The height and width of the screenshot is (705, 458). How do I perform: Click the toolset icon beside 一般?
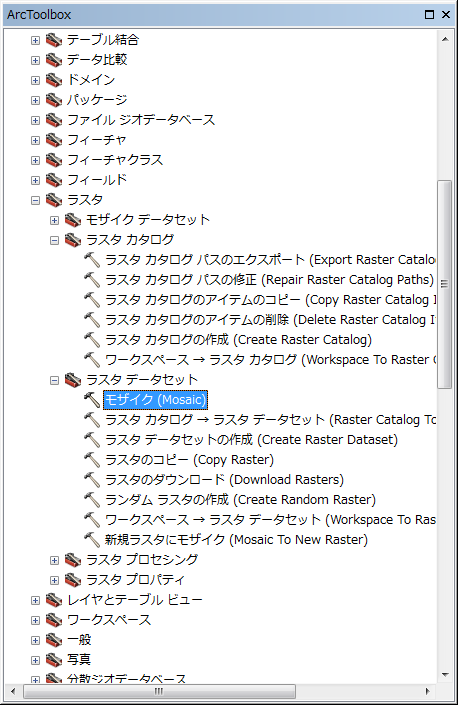(54, 640)
